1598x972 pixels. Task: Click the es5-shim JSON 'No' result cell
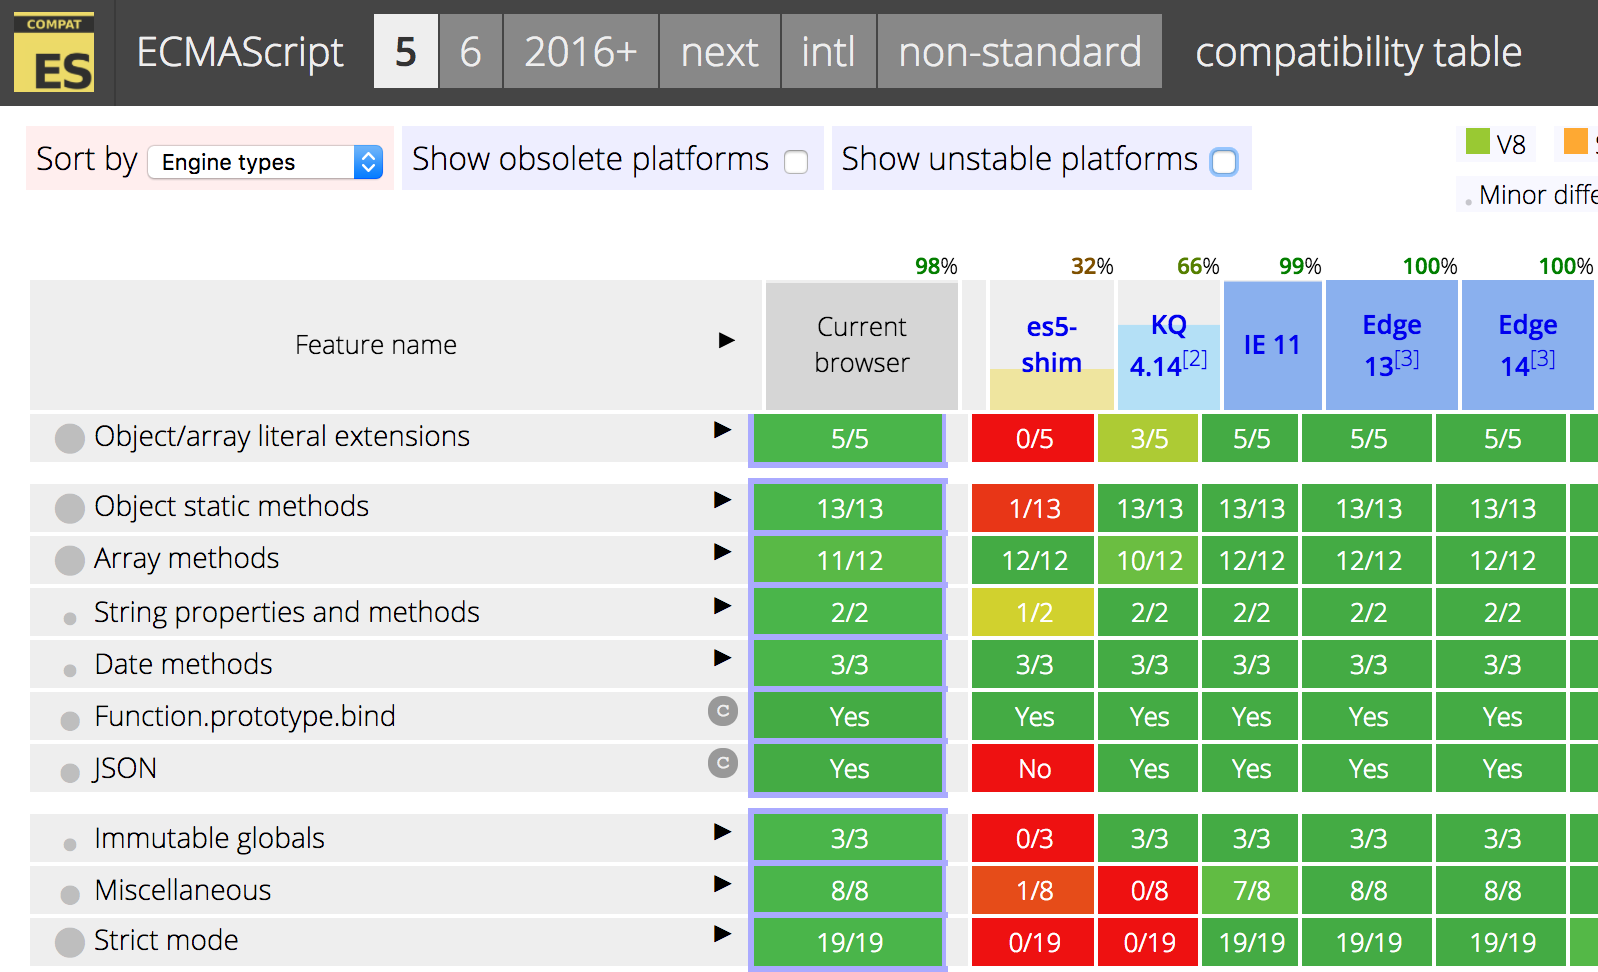click(x=1034, y=769)
